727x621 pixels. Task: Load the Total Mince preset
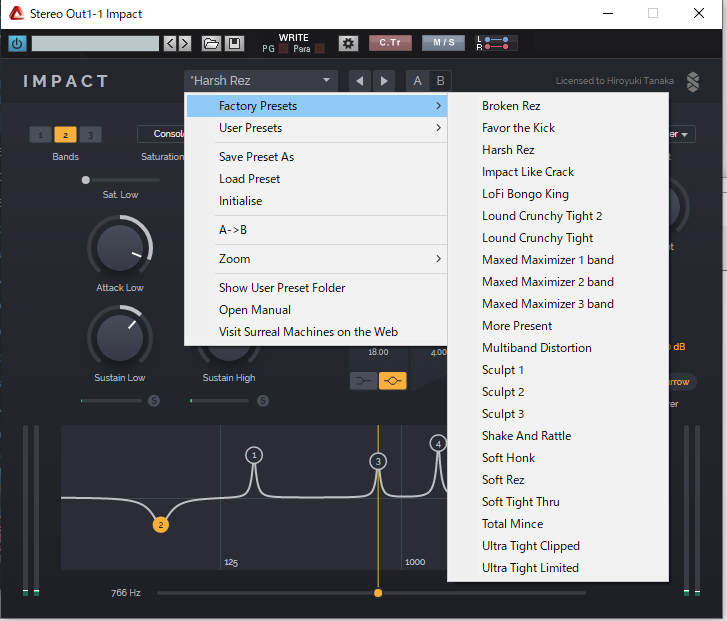(x=558, y=524)
